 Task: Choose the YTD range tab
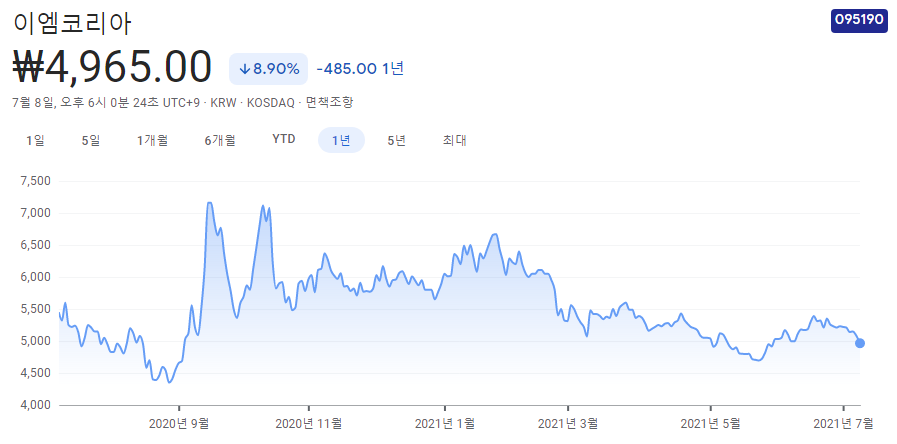pos(284,140)
